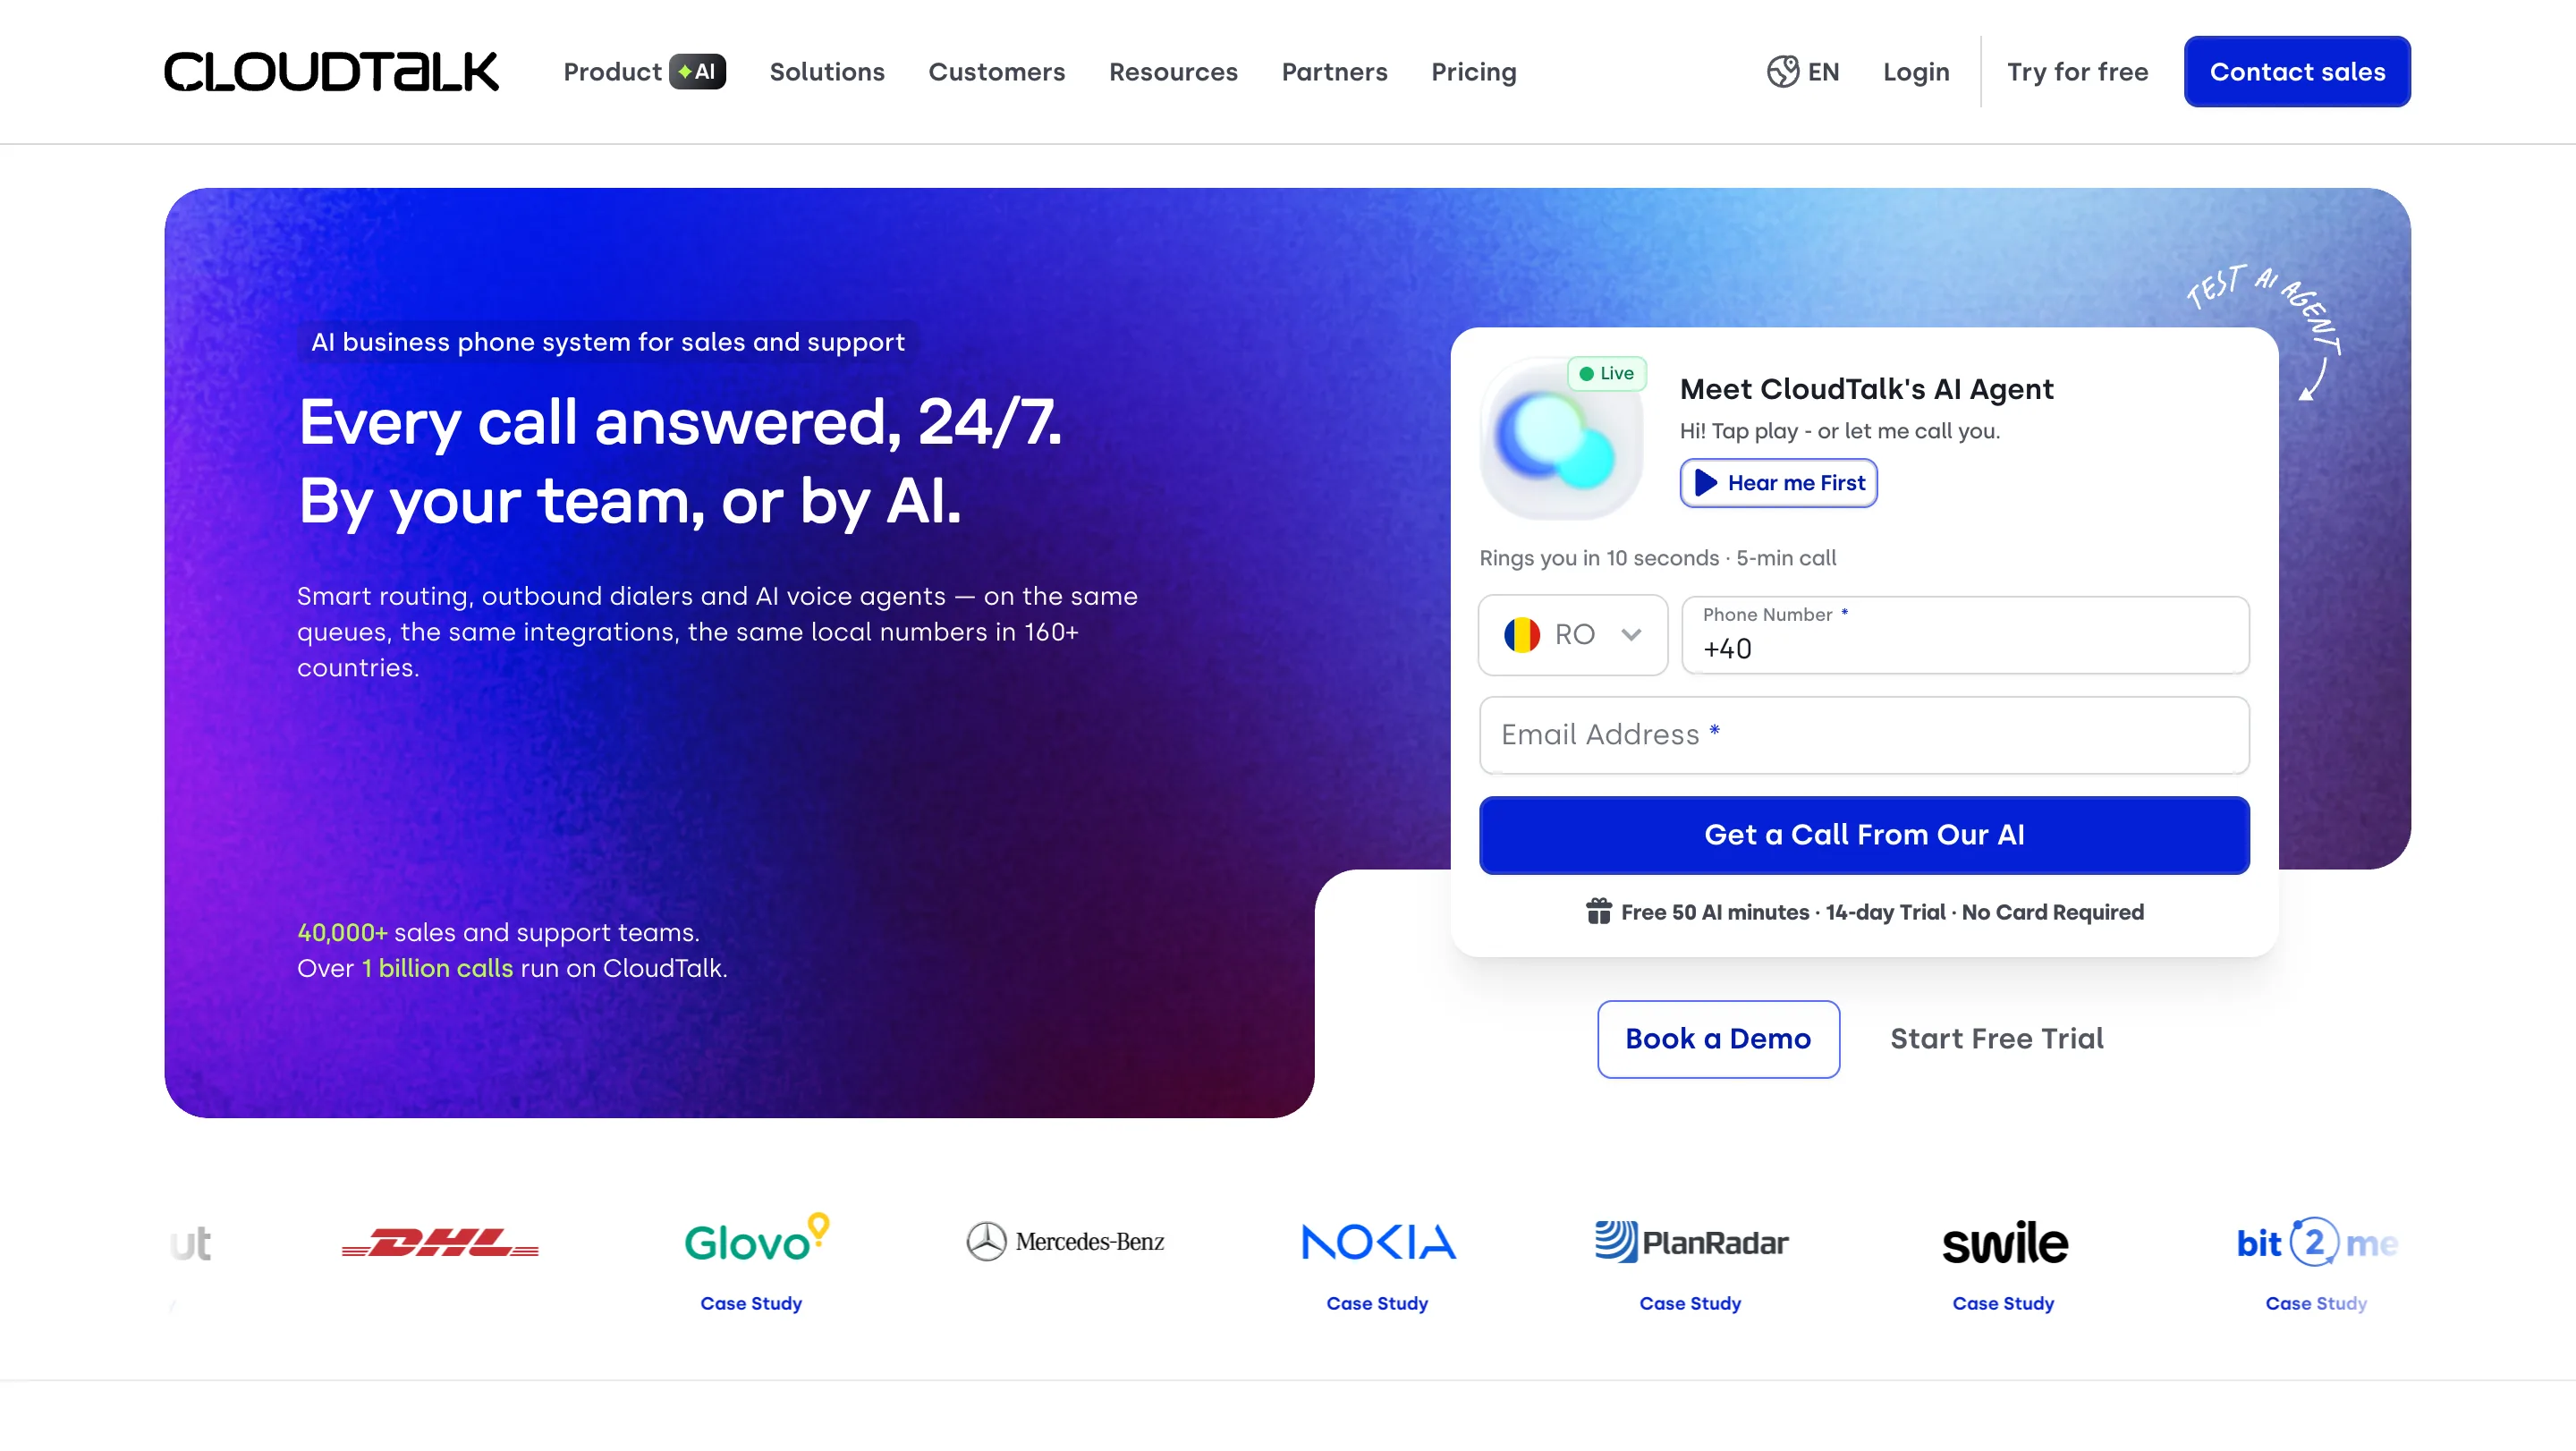This screenshot has height=1451, width=2576.
Task: Open the Login link
Action: [1915, 72]
